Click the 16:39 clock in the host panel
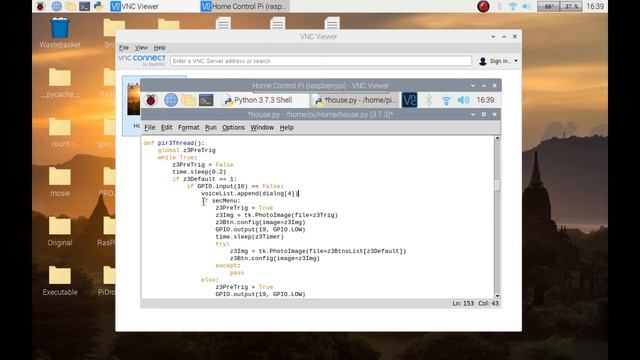This screenshot has width=640, height=360. 595,6
